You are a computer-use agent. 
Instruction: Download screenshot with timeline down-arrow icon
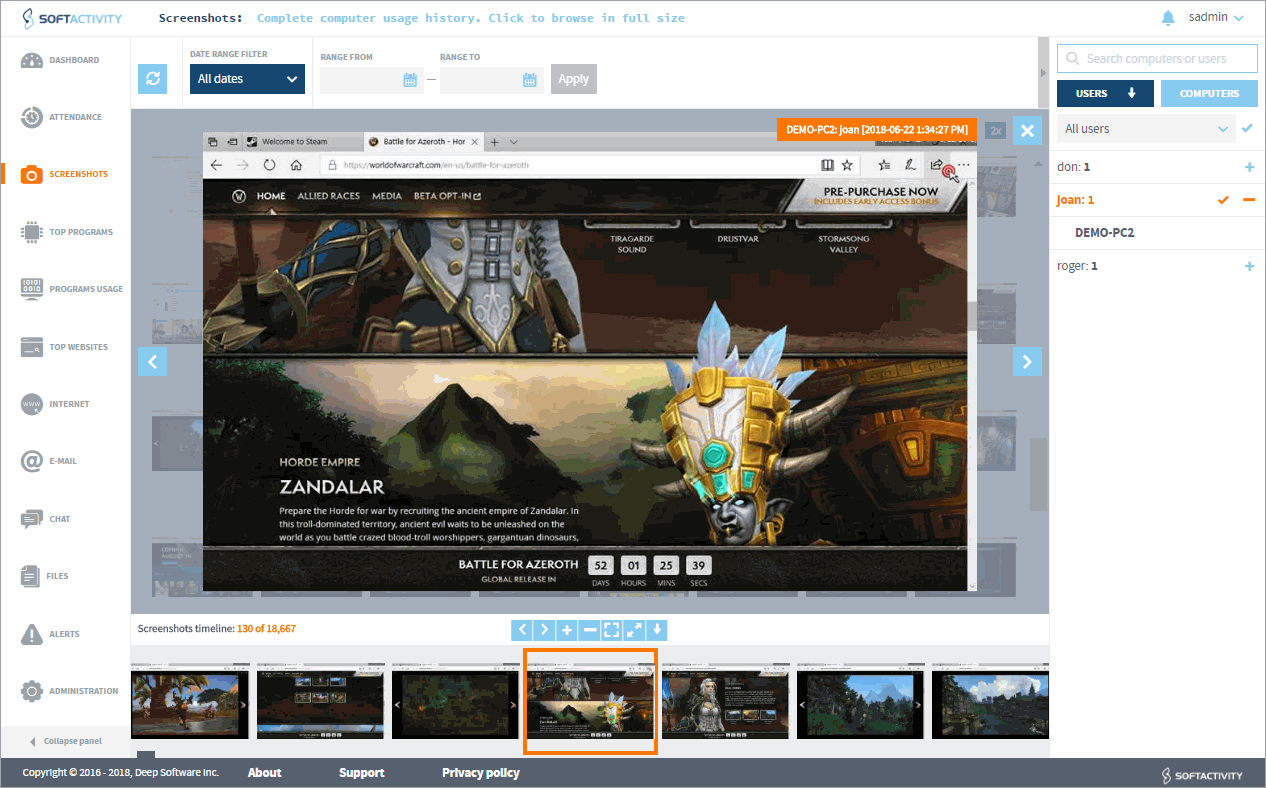pos(656,630)
